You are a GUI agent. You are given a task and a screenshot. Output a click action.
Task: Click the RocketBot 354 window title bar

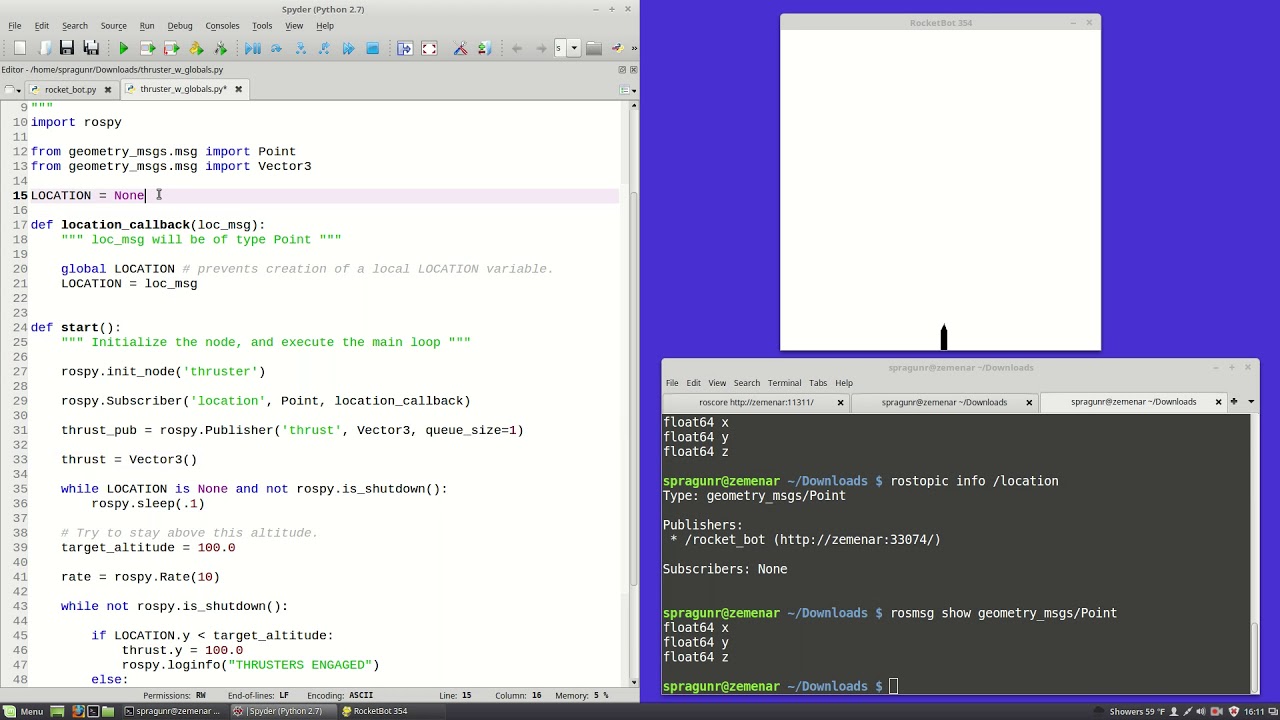tap(940, 23)
